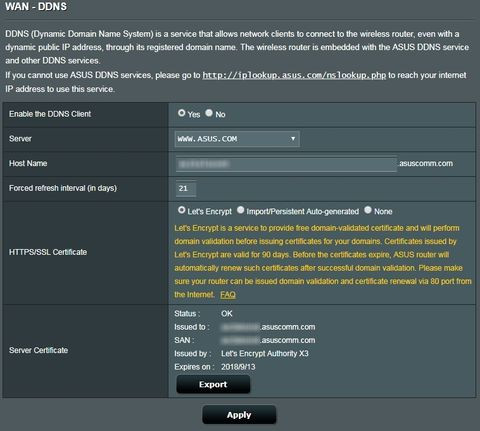Screen dimensions: 480x431
Task: Apply the DDNS settings
Action: [239, 415]
